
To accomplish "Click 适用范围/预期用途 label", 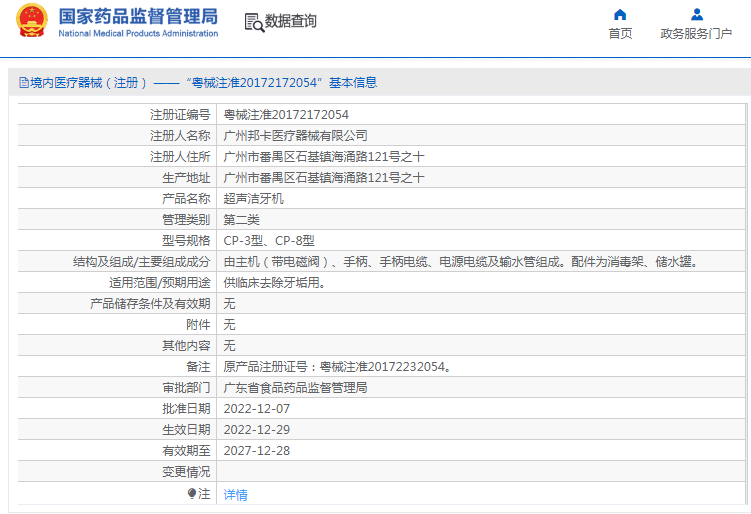I will [x=160, y=283].
